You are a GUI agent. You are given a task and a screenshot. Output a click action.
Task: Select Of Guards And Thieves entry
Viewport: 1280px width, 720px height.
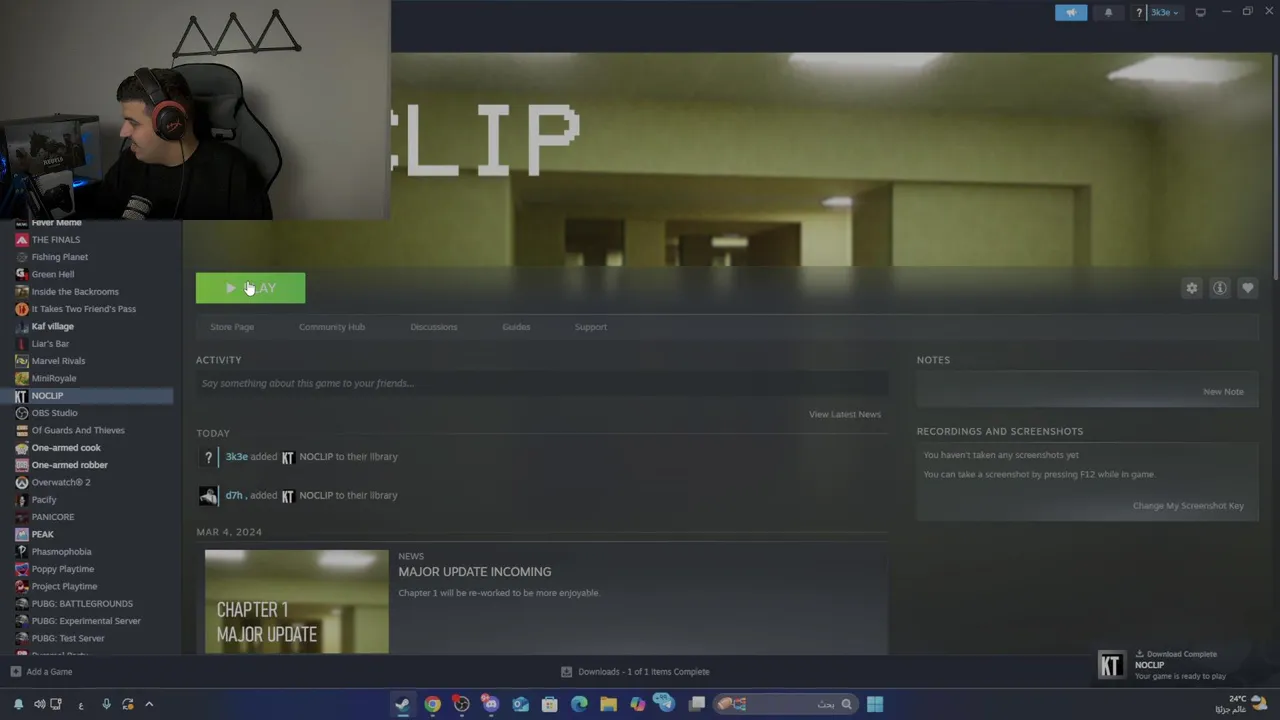click(x=78, y=430)
